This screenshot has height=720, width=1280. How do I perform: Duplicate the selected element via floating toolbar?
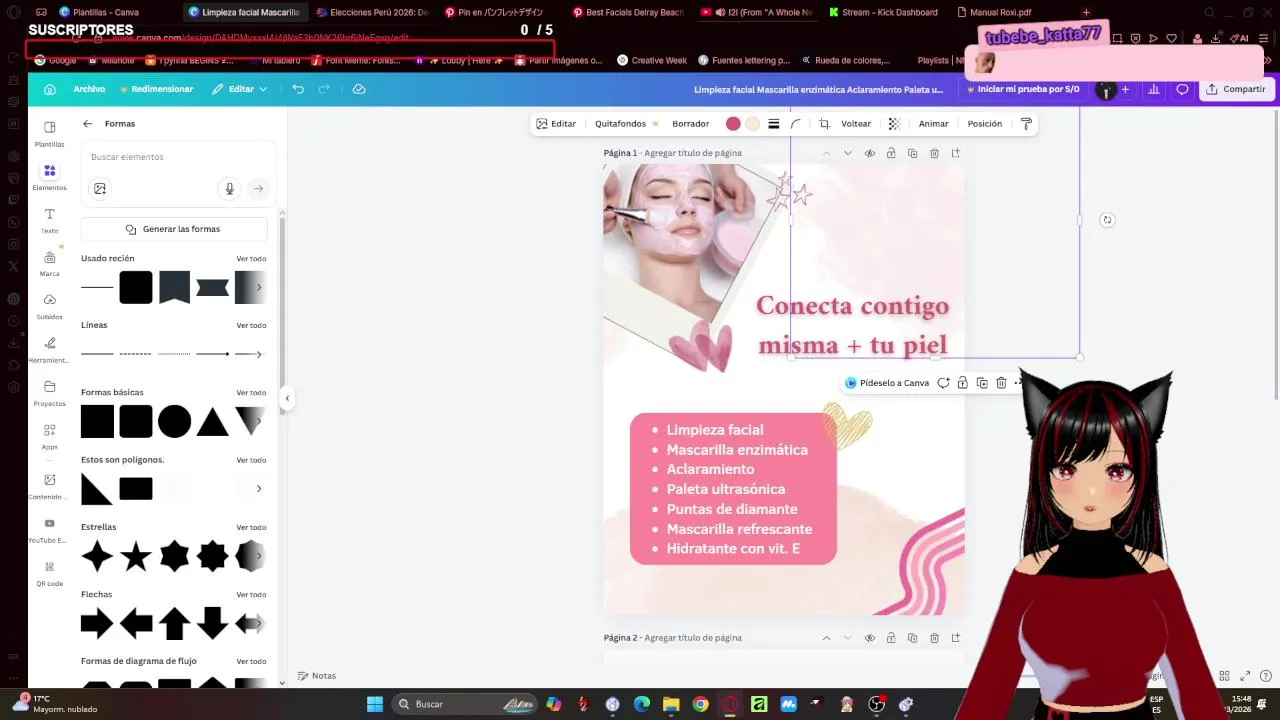tap(982, 383)
